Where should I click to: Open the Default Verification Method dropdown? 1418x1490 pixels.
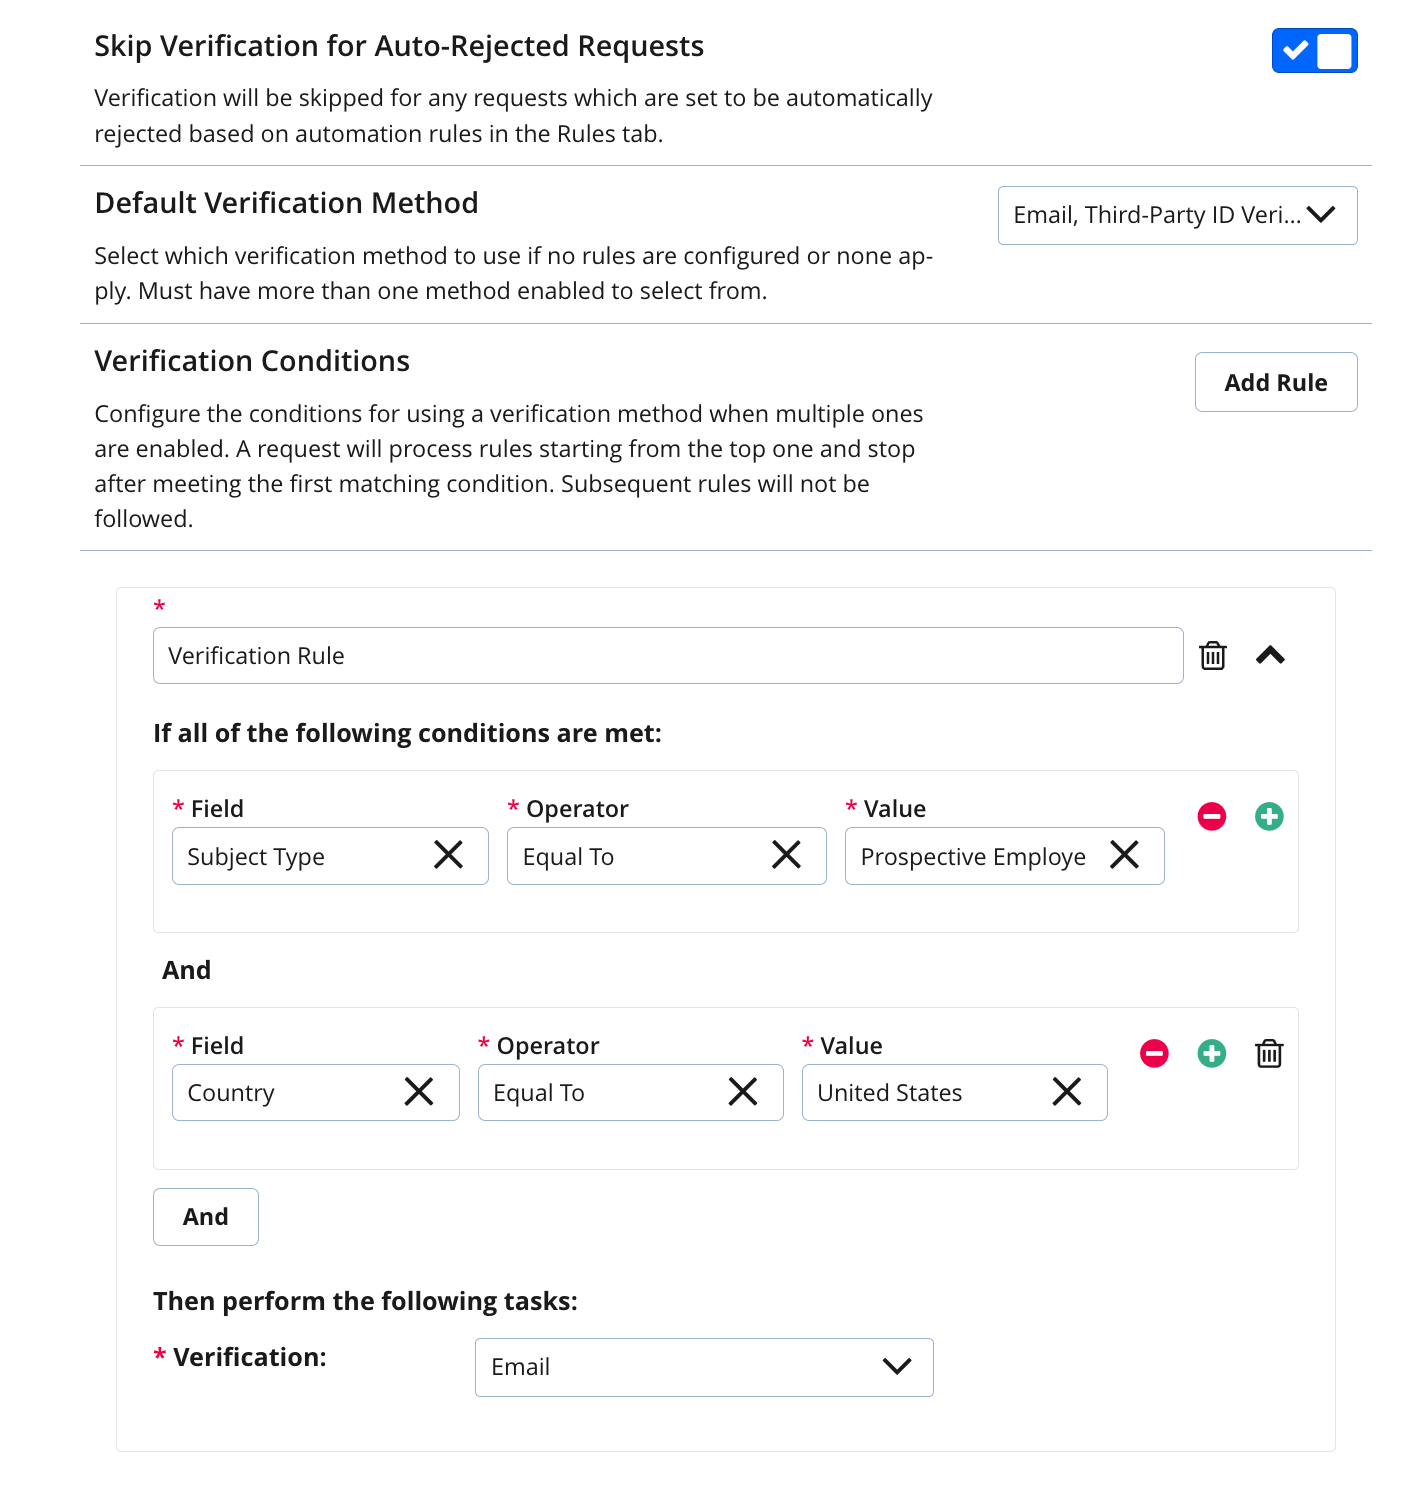point(1177,215)
